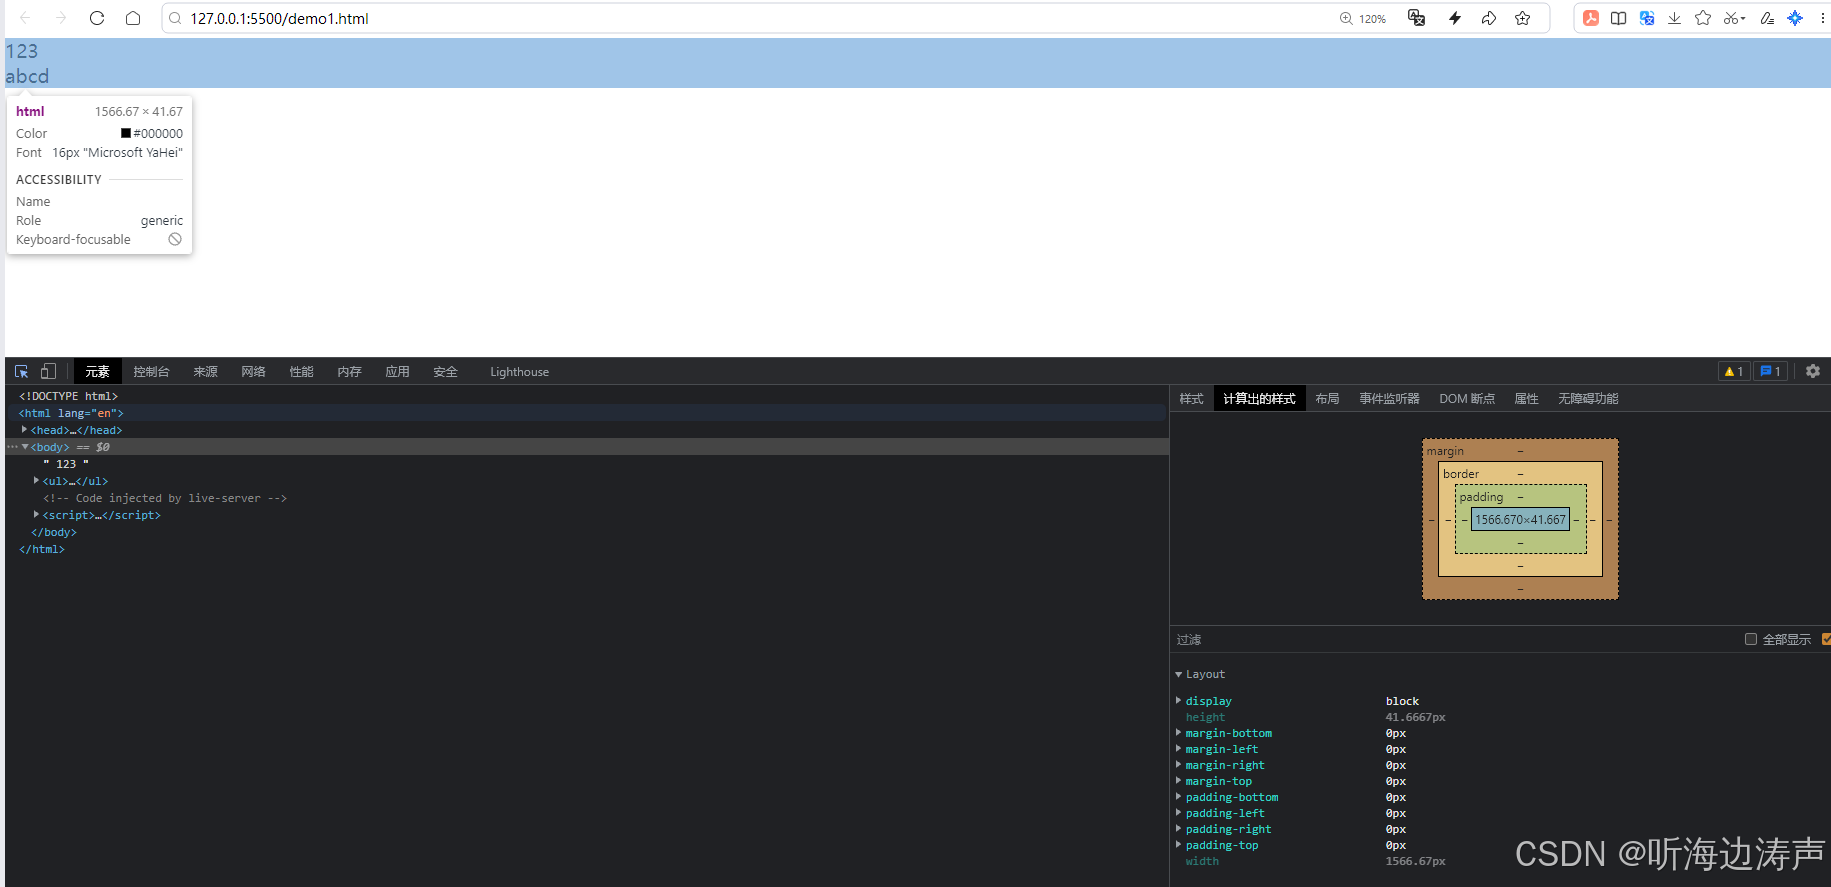
Task: Expand the margin-left property
Action: [x=1179, y=749]
